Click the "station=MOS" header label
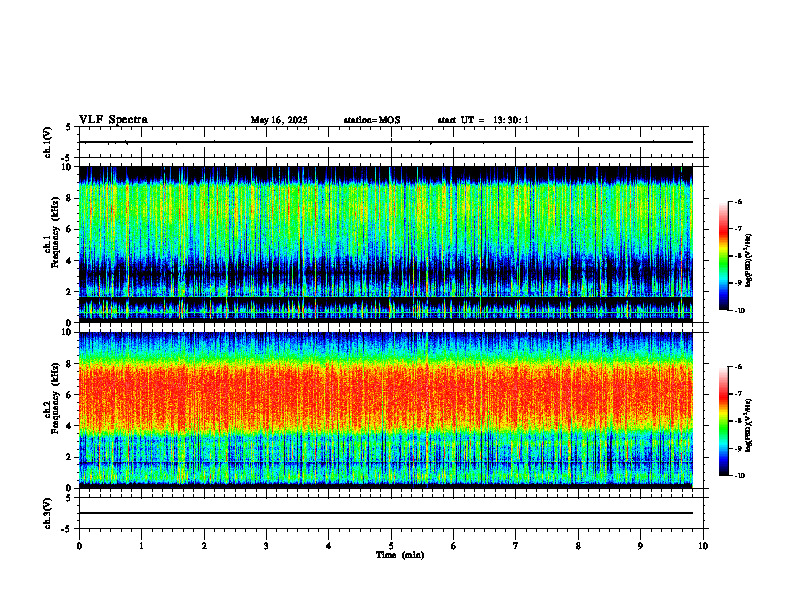 [372, 120]
